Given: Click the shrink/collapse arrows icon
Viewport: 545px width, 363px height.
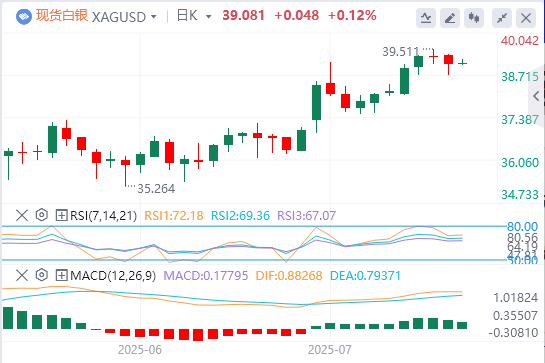Looking at the screenshot, I should tap(502, 18).
